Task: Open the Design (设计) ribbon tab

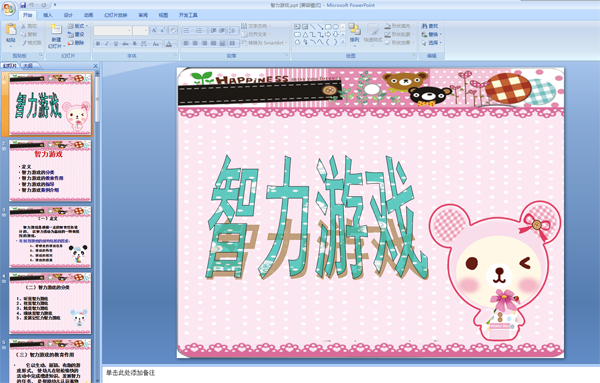Action: tap(68, 15)
